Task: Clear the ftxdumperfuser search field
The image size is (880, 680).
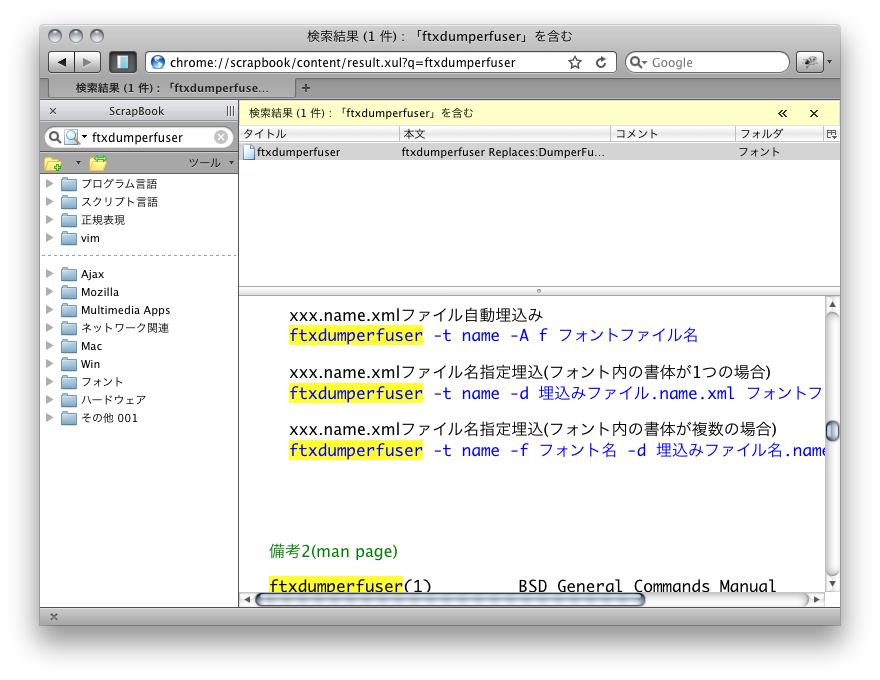Action: pos(221,137)
